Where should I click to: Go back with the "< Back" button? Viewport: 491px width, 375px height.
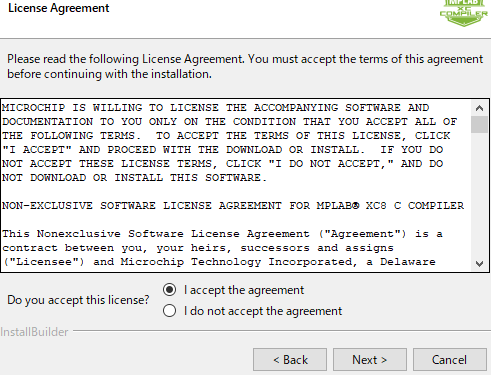290,360
